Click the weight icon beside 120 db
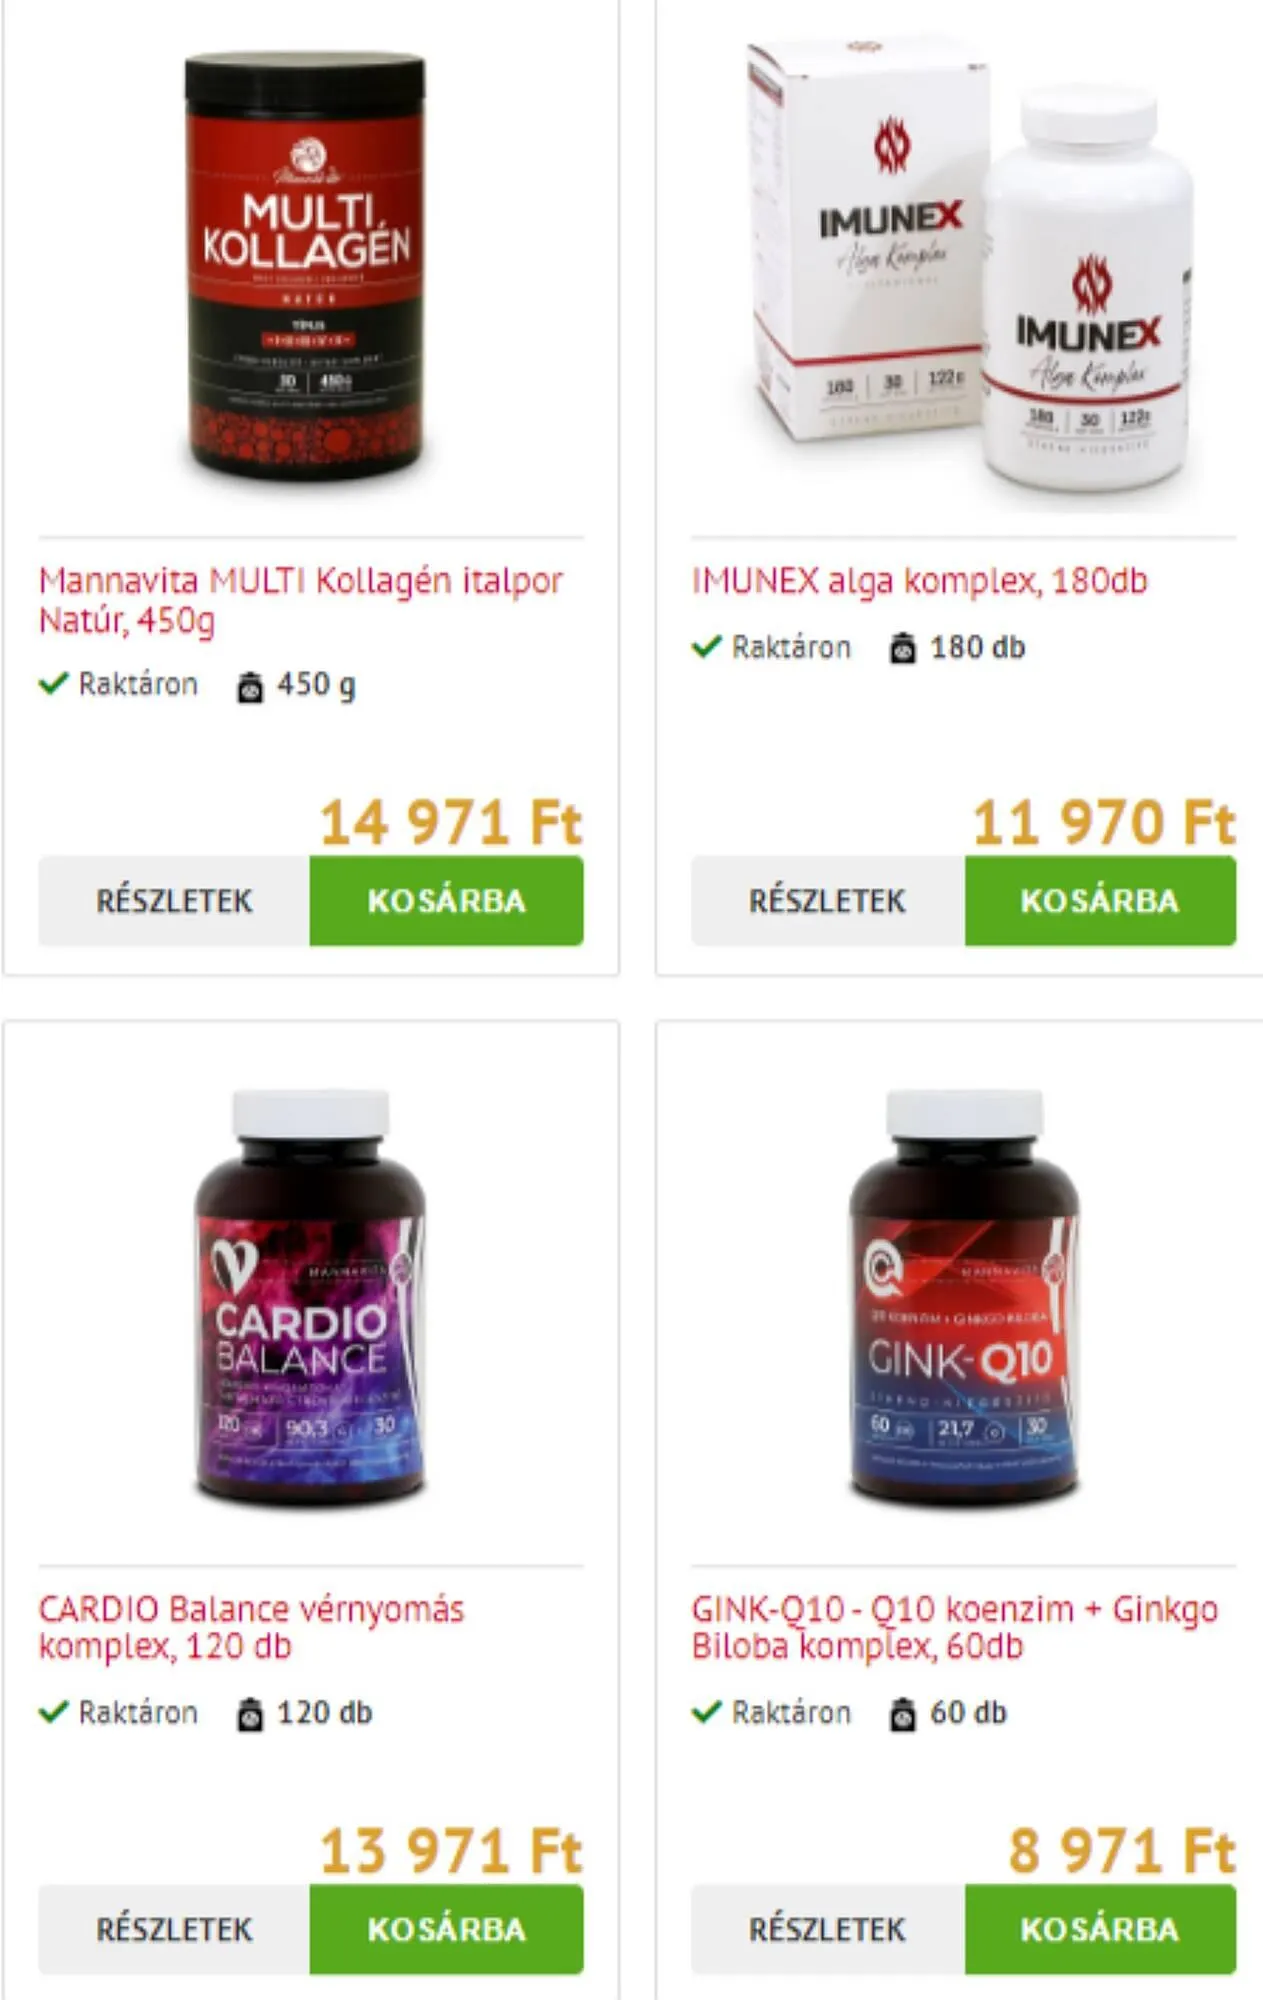The height and width of the screenshot is (2000, 1263). 249,1714
